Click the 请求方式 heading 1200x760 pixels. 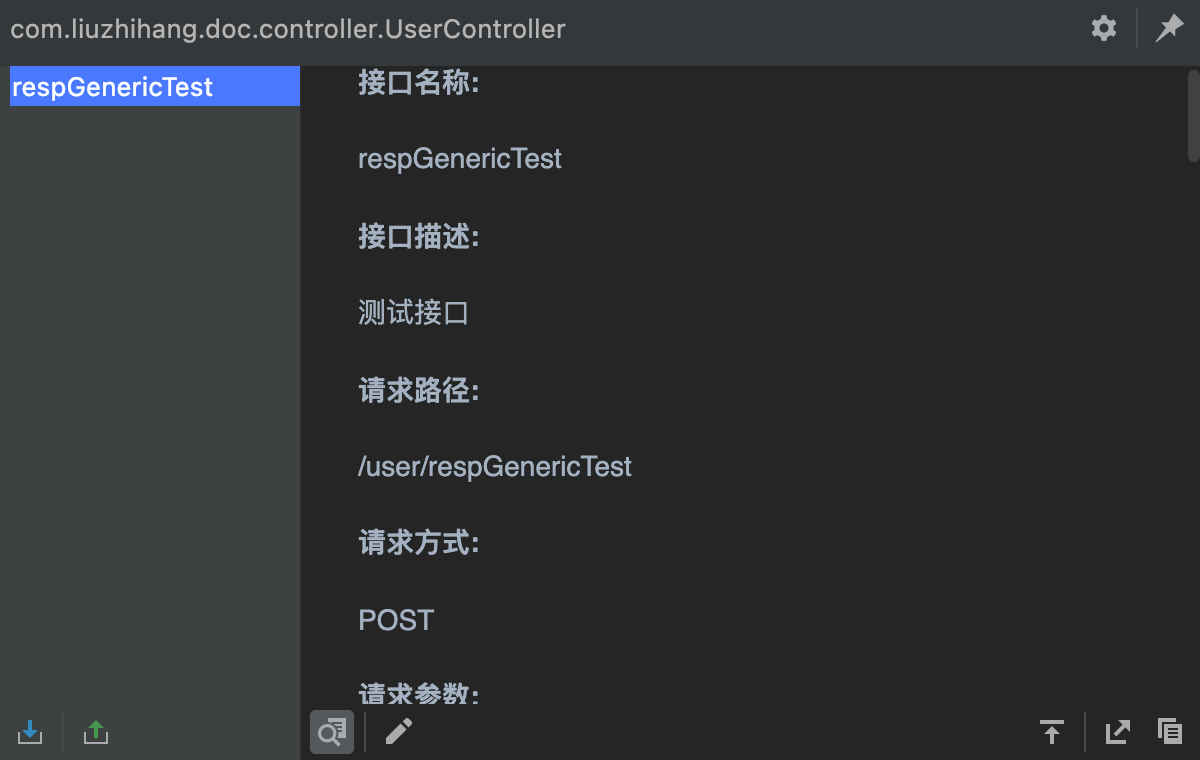pos(419,543)
